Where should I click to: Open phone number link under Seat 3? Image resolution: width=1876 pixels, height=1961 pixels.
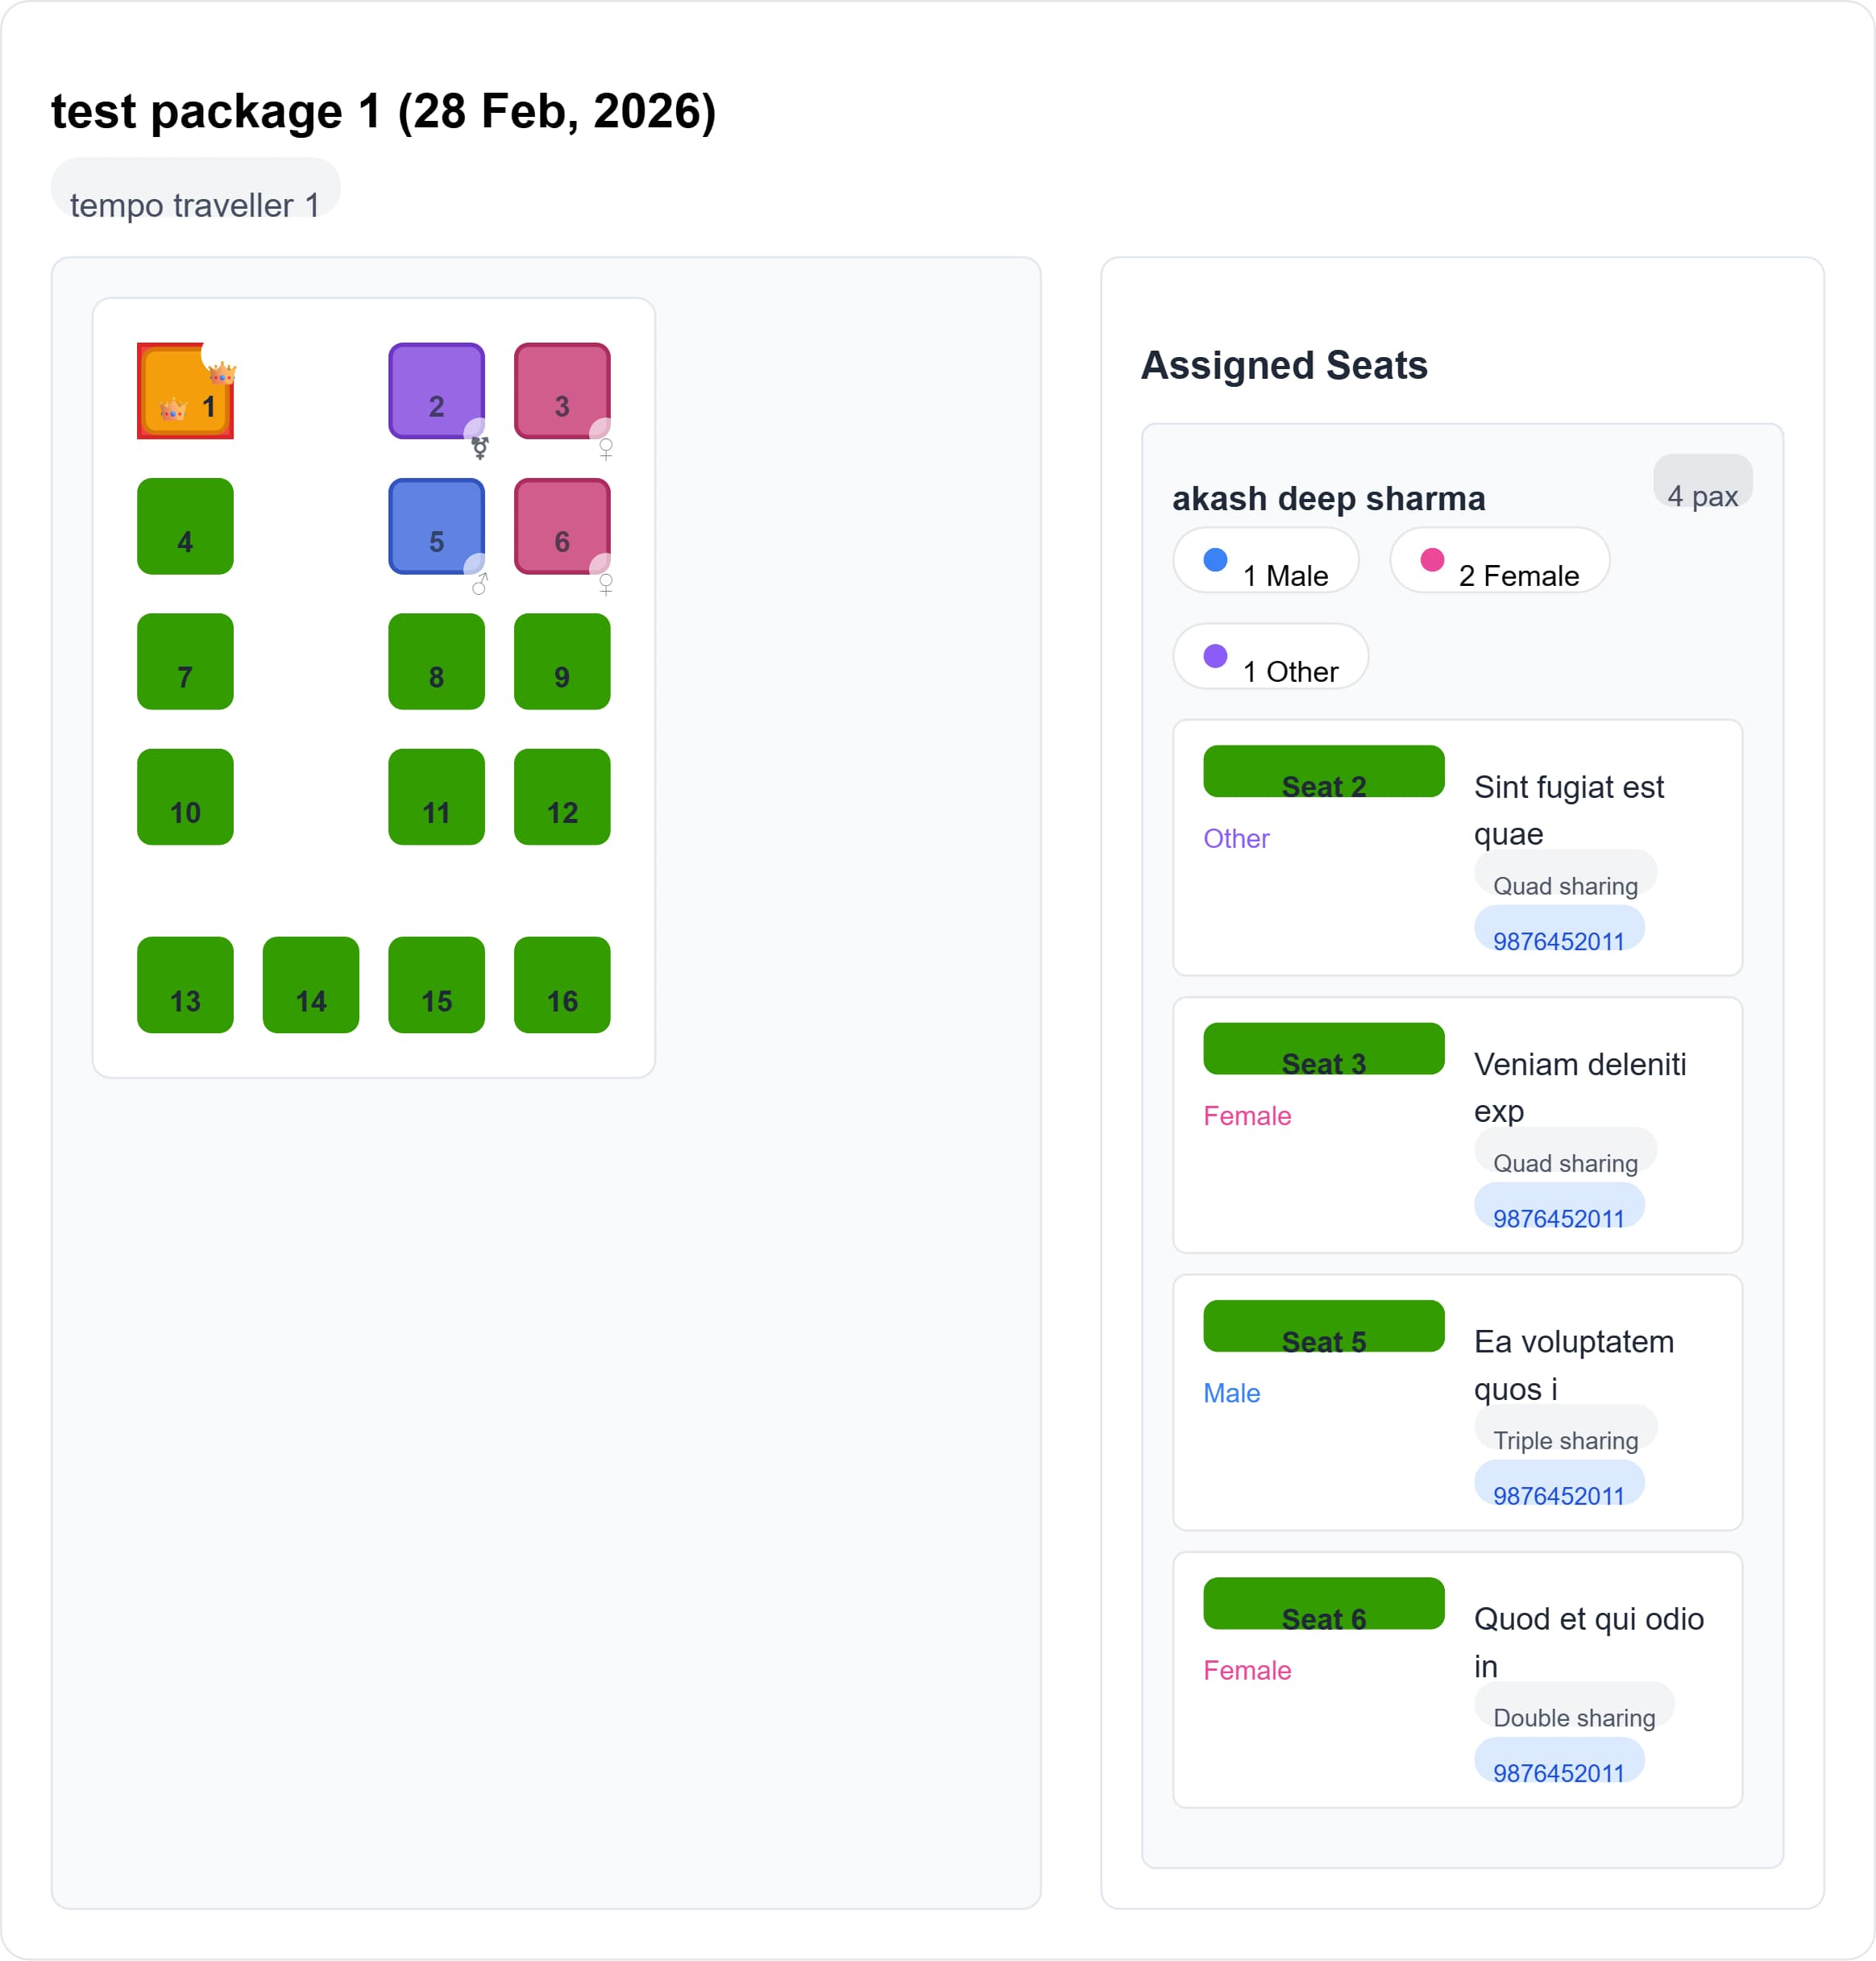point(1558,1207)
